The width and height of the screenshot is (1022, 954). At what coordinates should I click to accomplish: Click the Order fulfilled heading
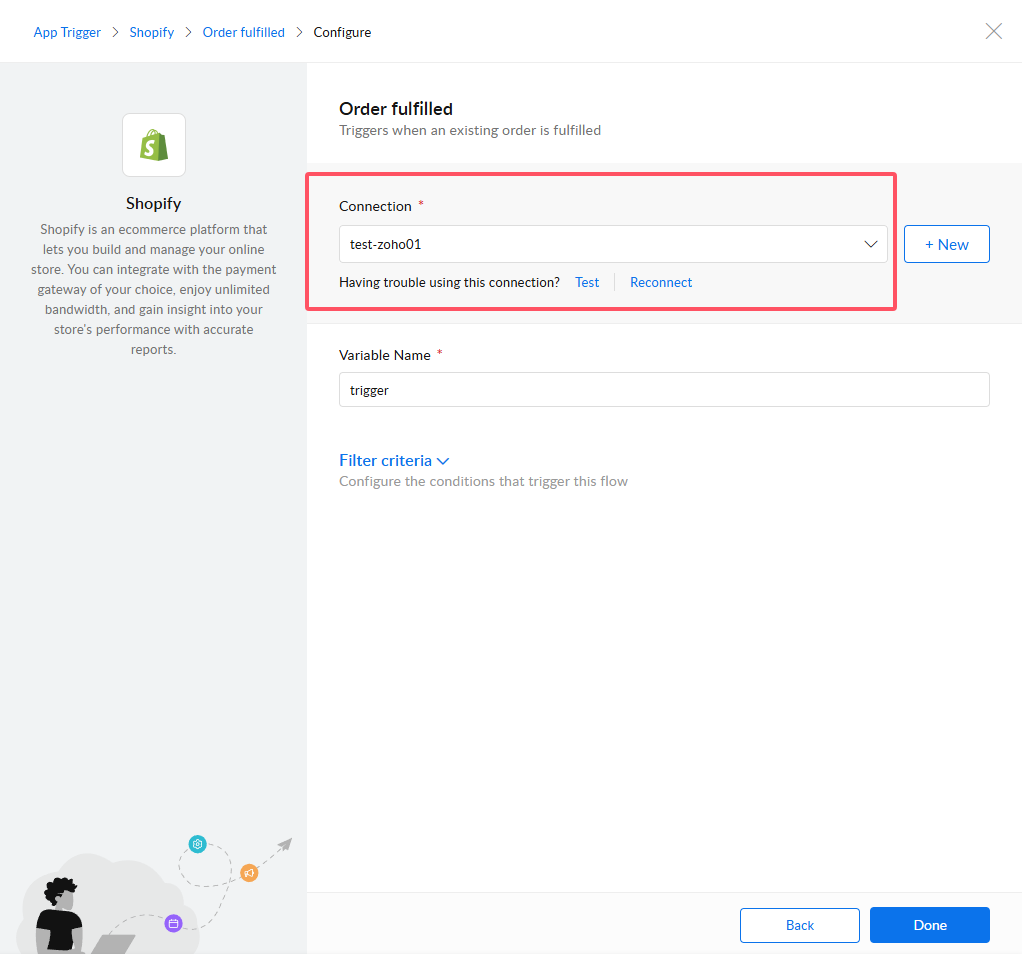[x=396, y=109]
